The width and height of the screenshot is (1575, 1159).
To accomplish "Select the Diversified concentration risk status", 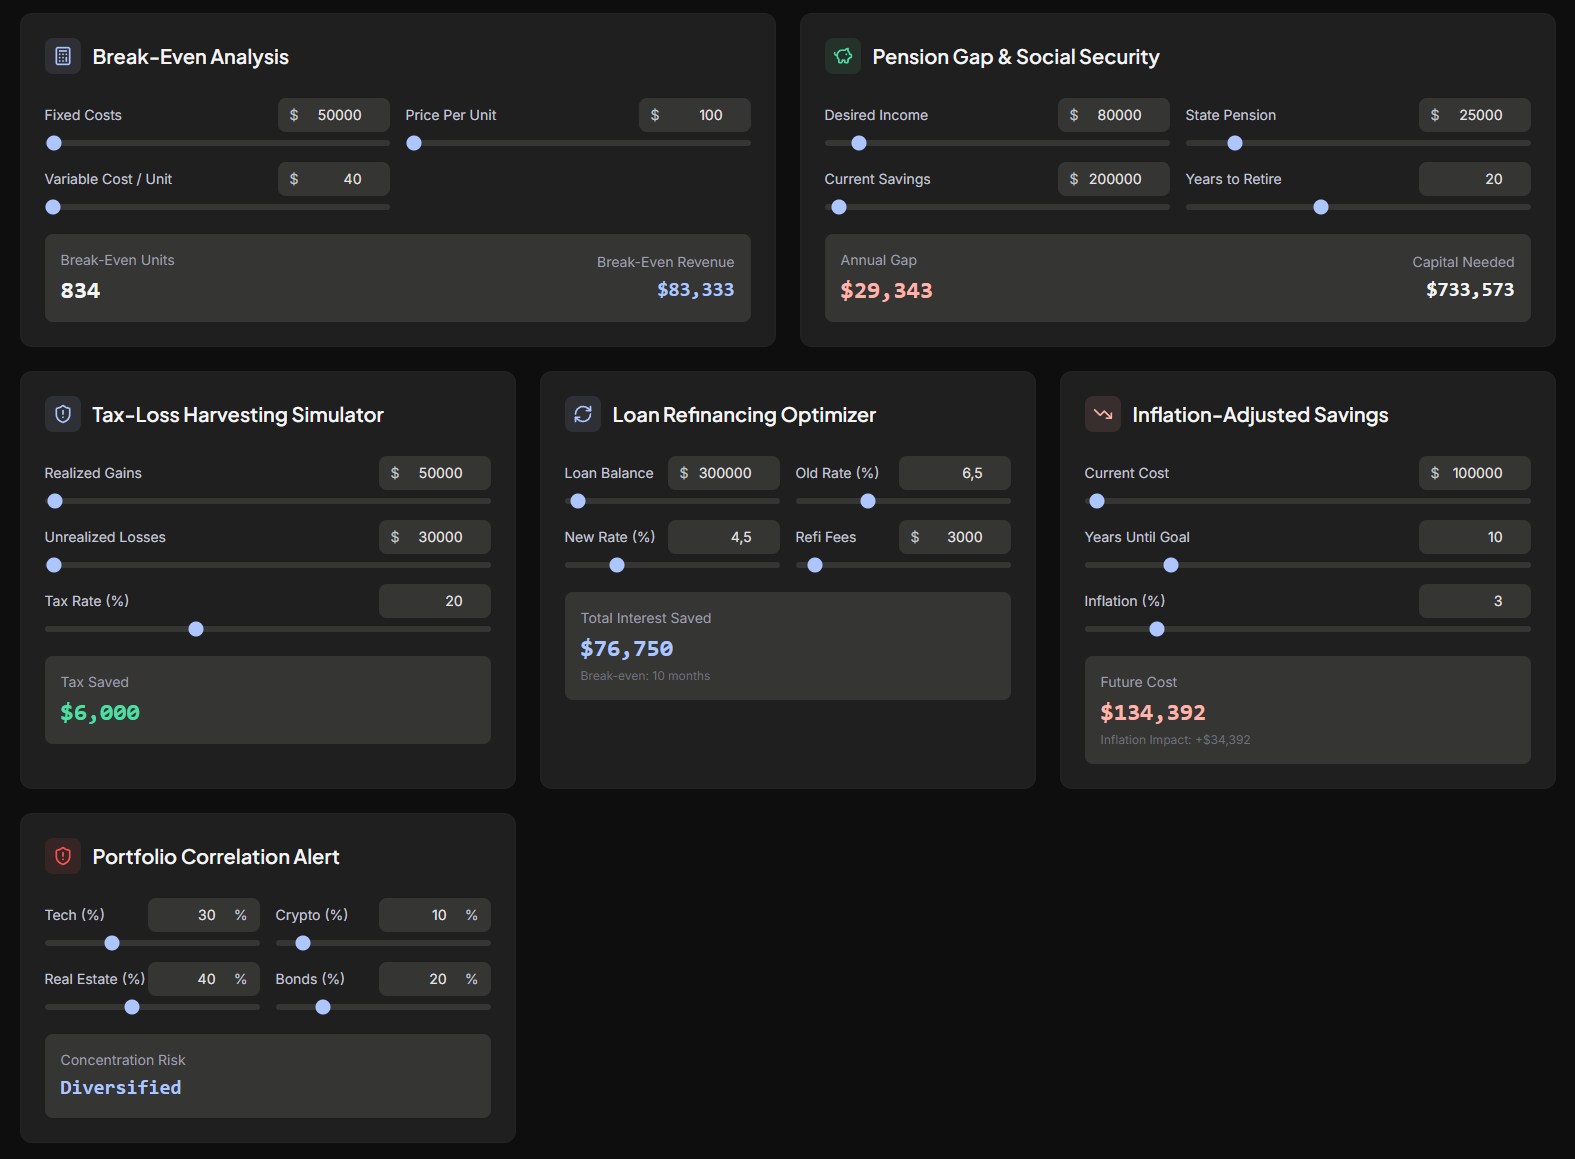I will [x=121, y=1087].
